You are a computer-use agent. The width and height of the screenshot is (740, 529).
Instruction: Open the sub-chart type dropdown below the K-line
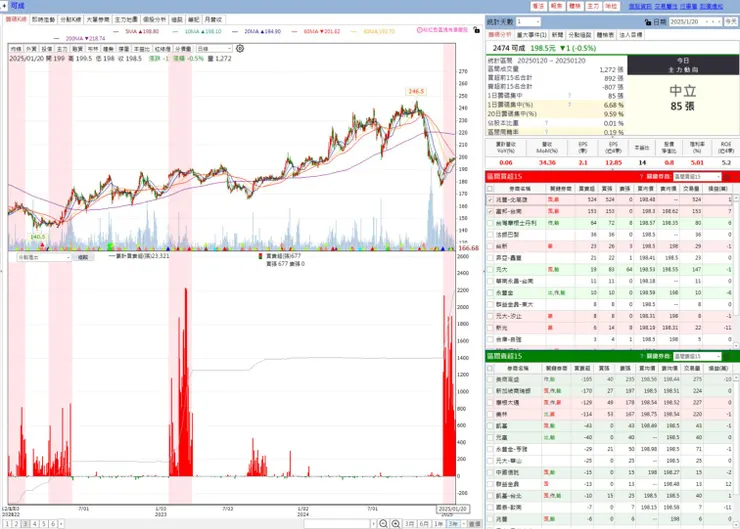[43, 258]
